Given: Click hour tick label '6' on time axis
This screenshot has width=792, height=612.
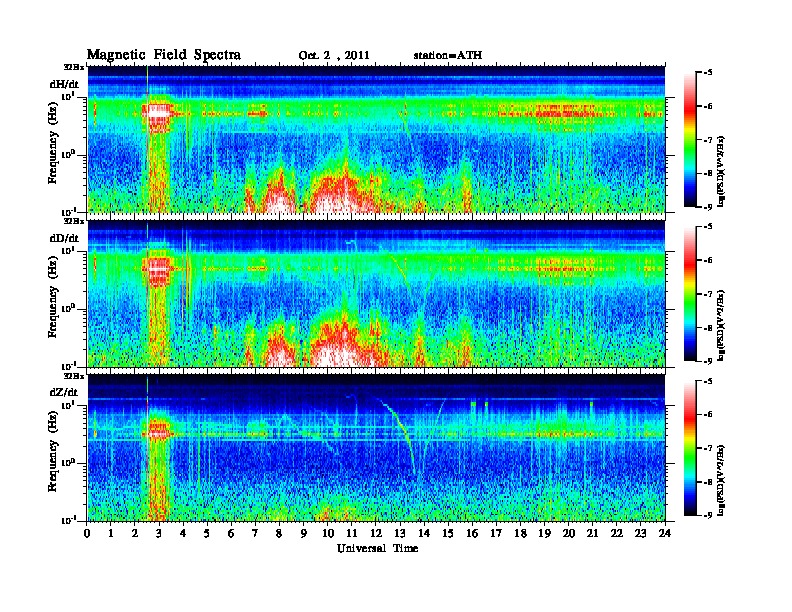Looking at the screenshot, I should tap(231, 533).
